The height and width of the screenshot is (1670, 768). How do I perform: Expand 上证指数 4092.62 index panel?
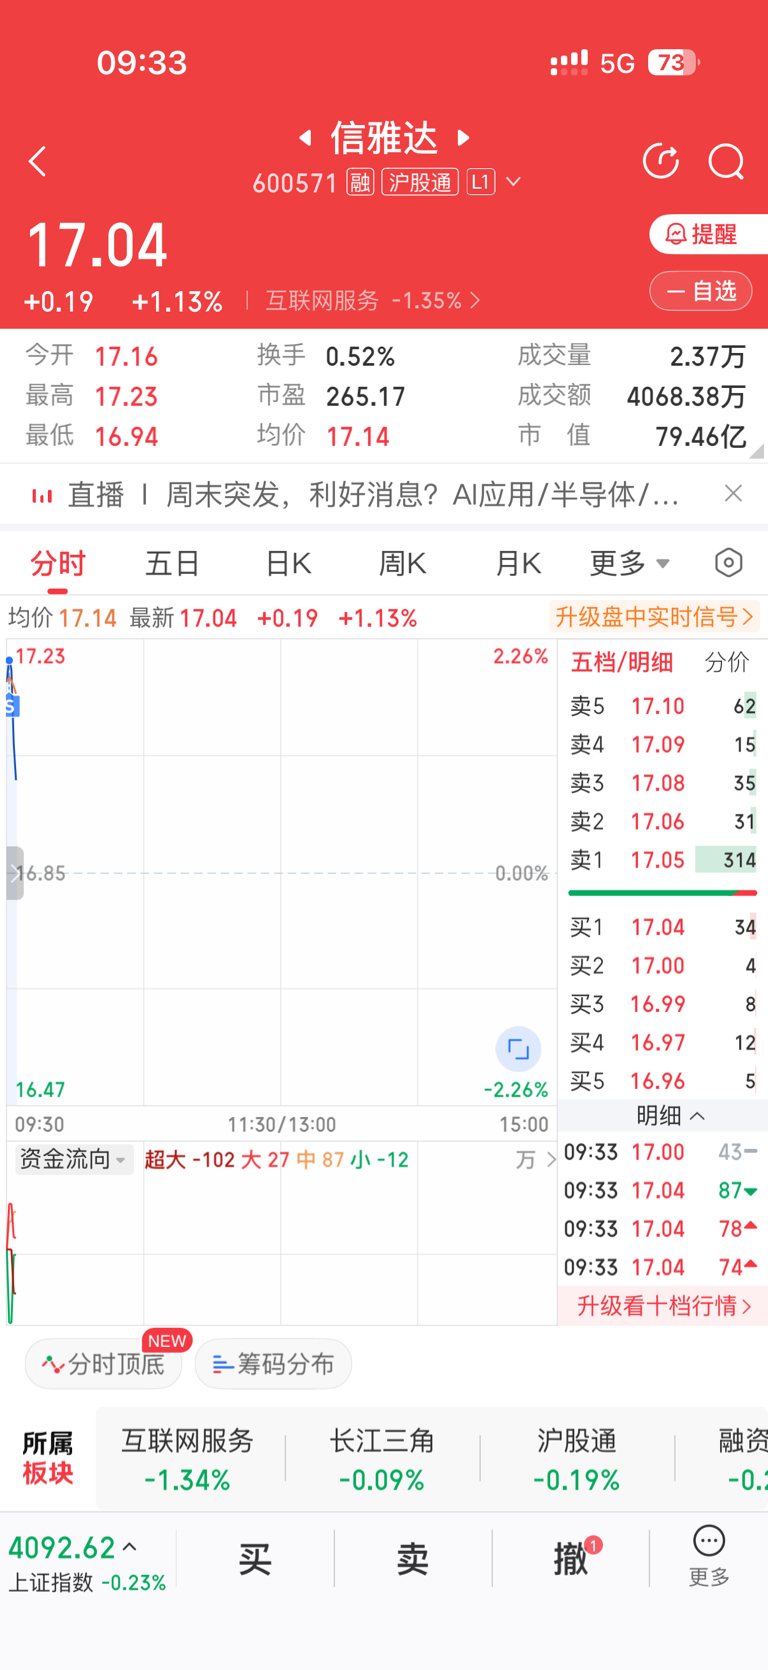(87, 1562)
